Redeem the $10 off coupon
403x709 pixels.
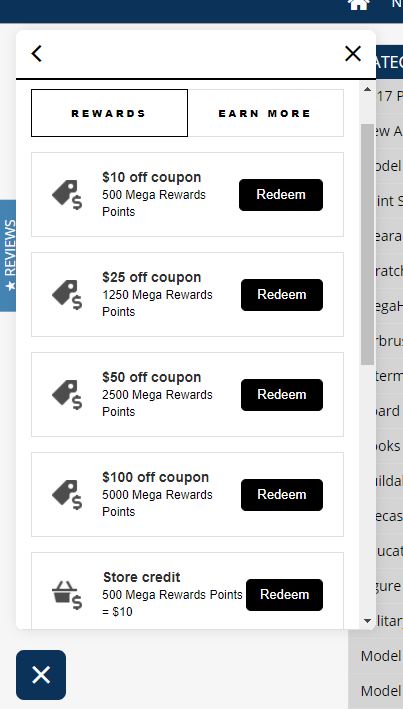pos(281,195)
